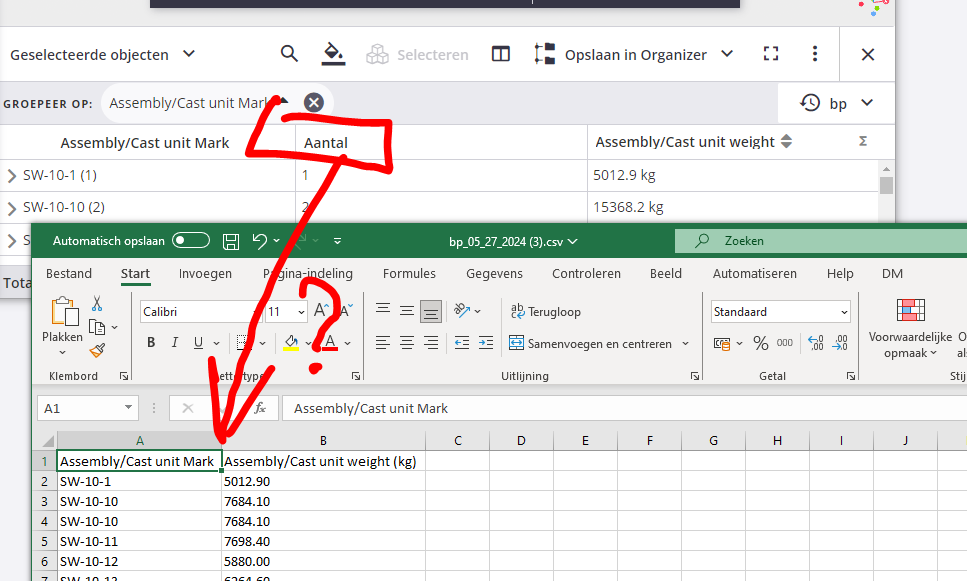This screenshot has height=581, width=967.
Task: Toggle Bold formatting
Action: tap(151, 342)
